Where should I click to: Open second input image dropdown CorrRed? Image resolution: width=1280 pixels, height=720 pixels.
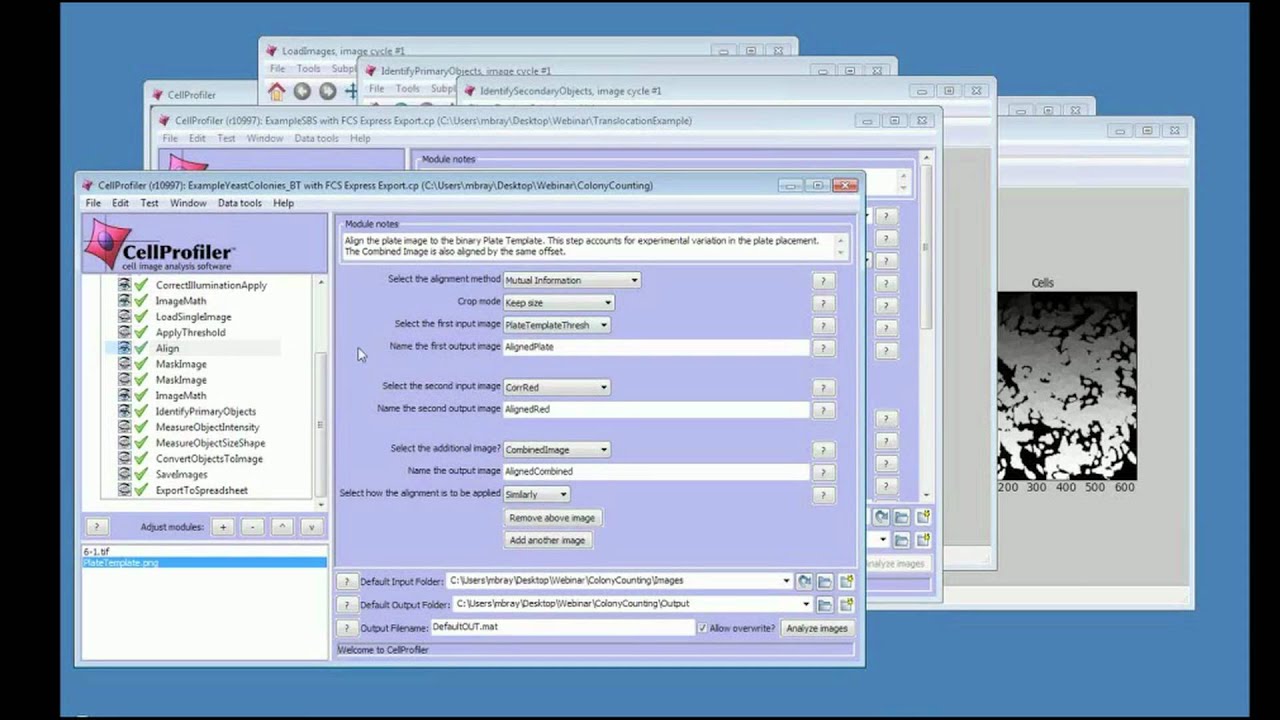click(x=556, y=387)
